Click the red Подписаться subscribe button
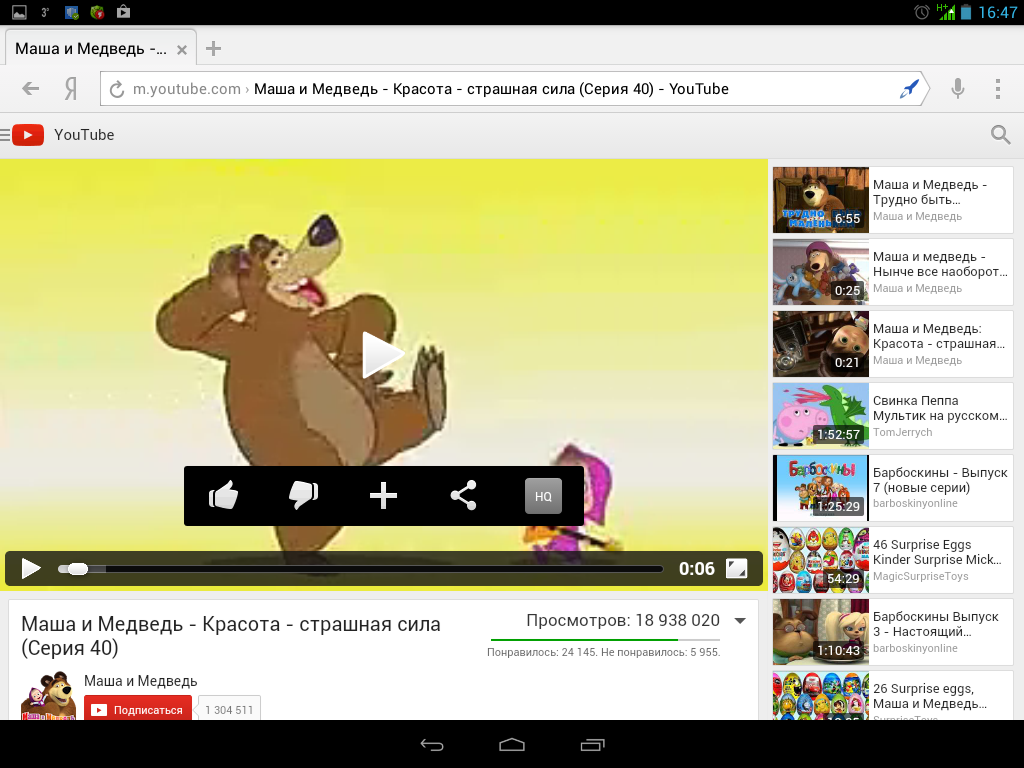1024x768 pixels. point(138,710)
